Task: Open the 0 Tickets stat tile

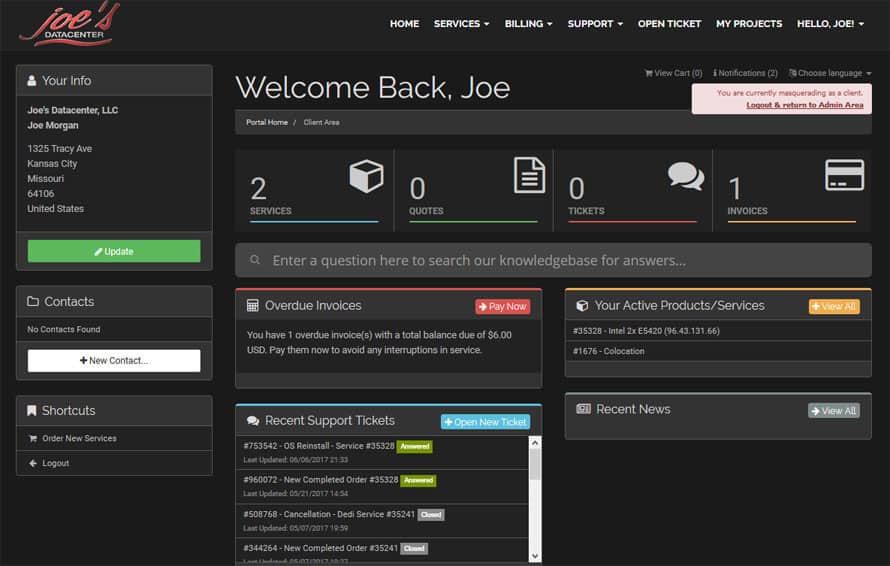Action: [632, 191]
